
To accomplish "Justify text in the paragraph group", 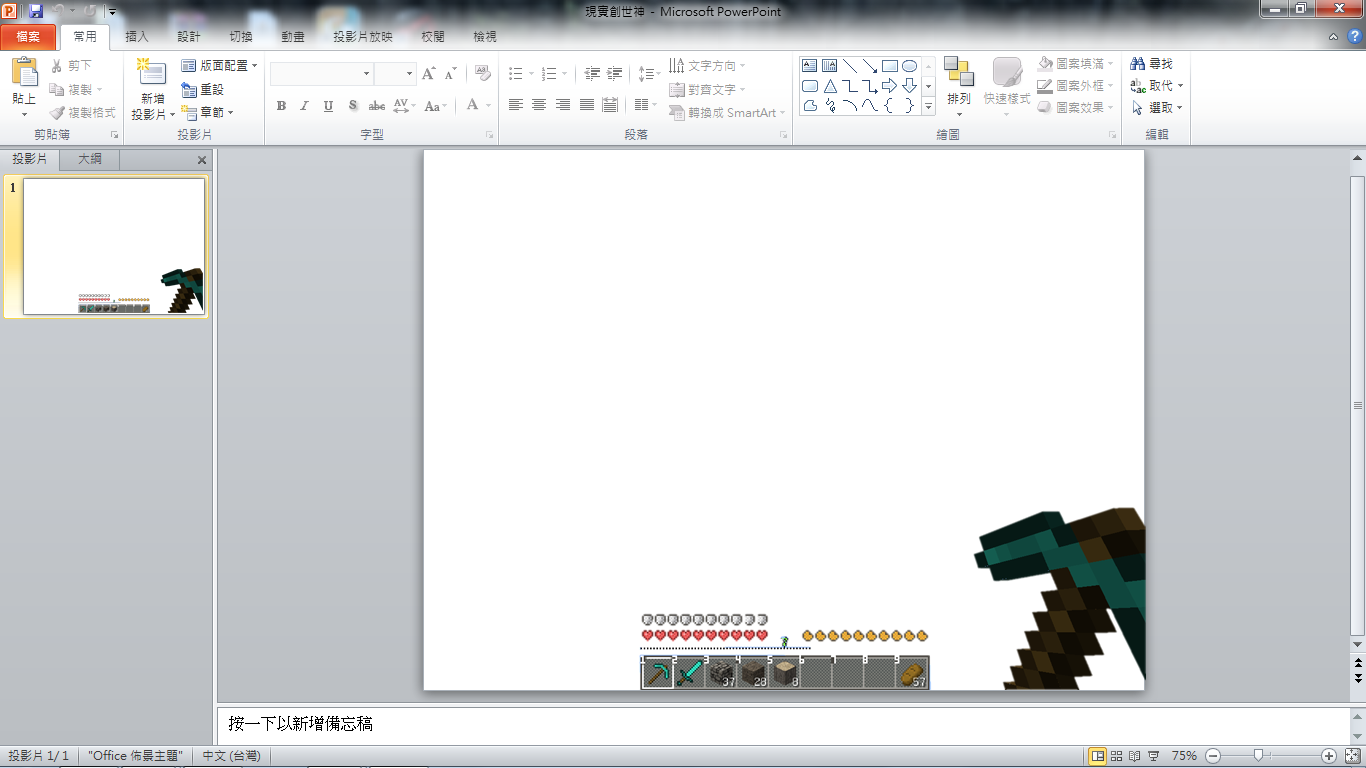I will (x=587, y=105).
